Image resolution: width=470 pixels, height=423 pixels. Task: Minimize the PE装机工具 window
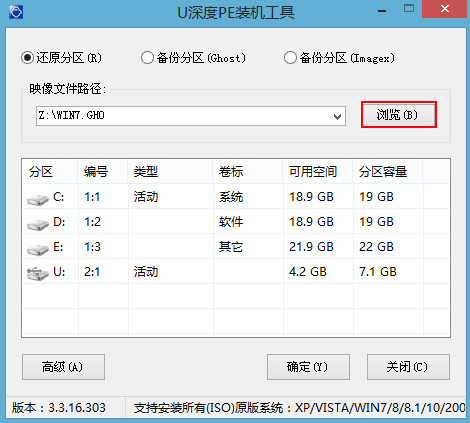(x=382, y=11)
